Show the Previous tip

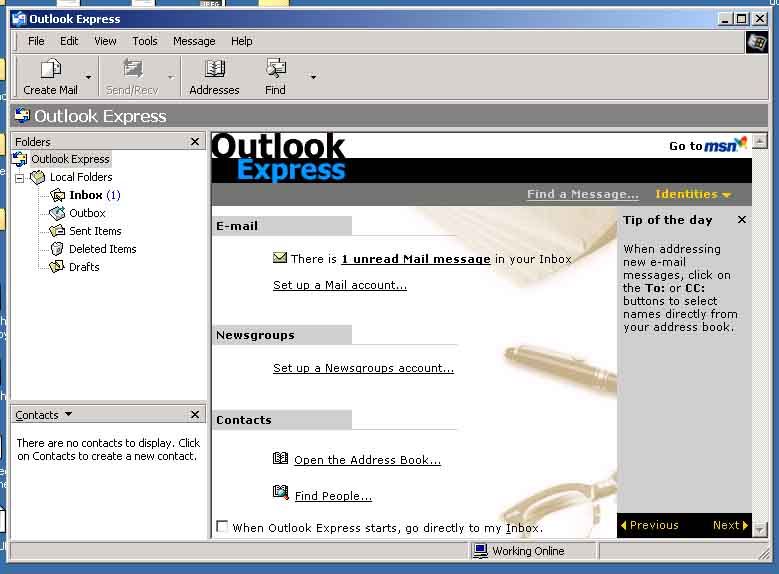[650, 525]
